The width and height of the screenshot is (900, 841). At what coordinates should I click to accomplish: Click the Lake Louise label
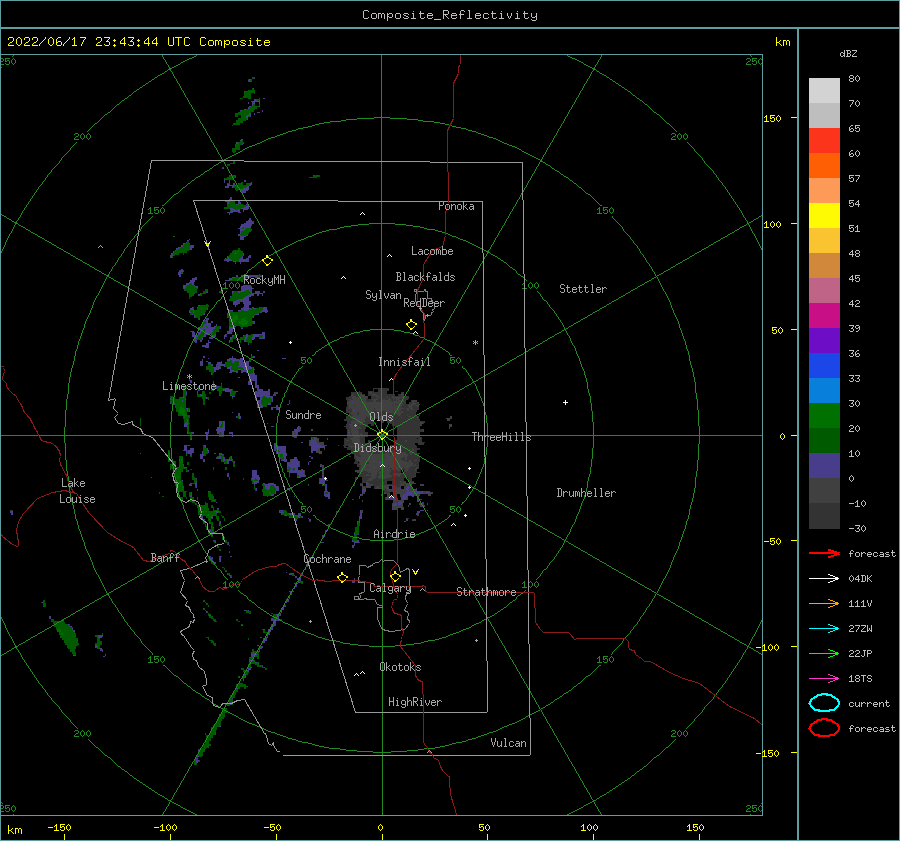tap(77, 491)
